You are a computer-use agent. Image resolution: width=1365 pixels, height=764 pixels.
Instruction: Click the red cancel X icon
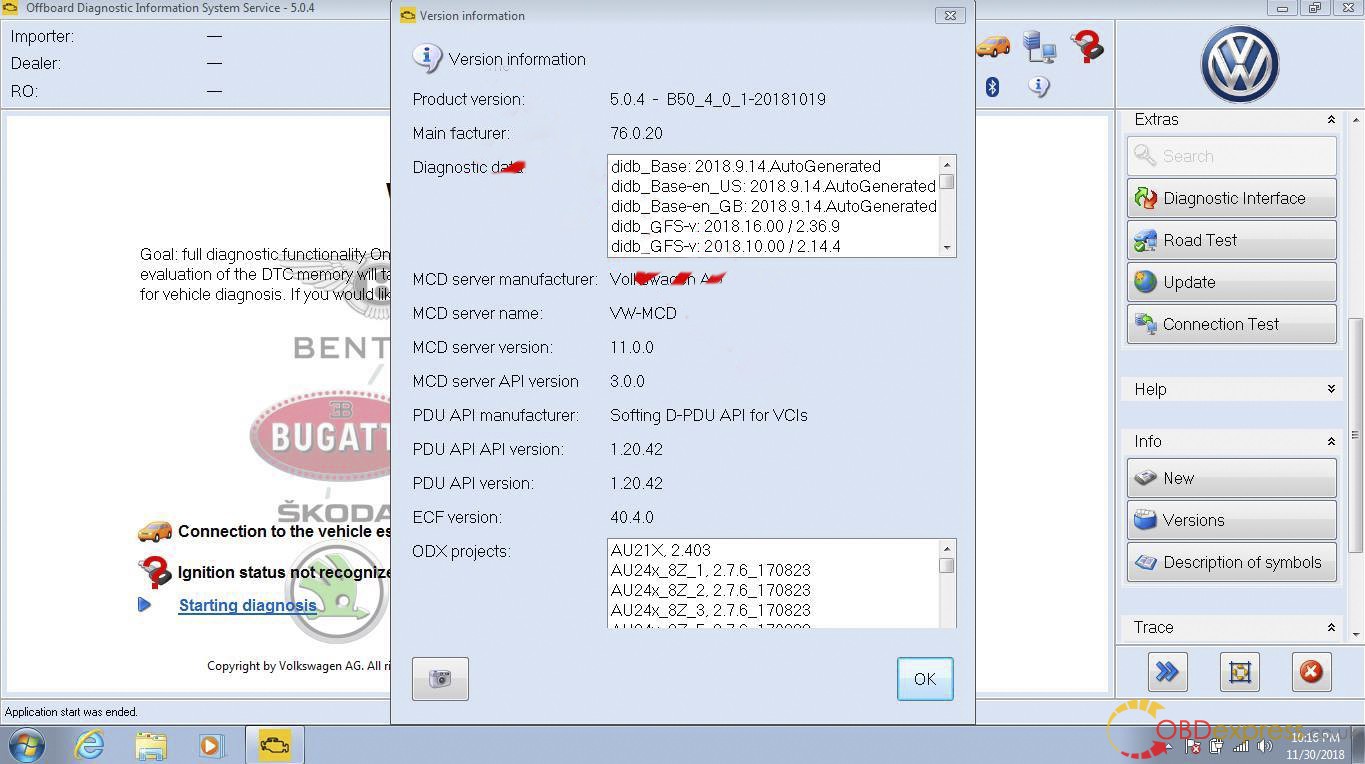pos(1311,672)
